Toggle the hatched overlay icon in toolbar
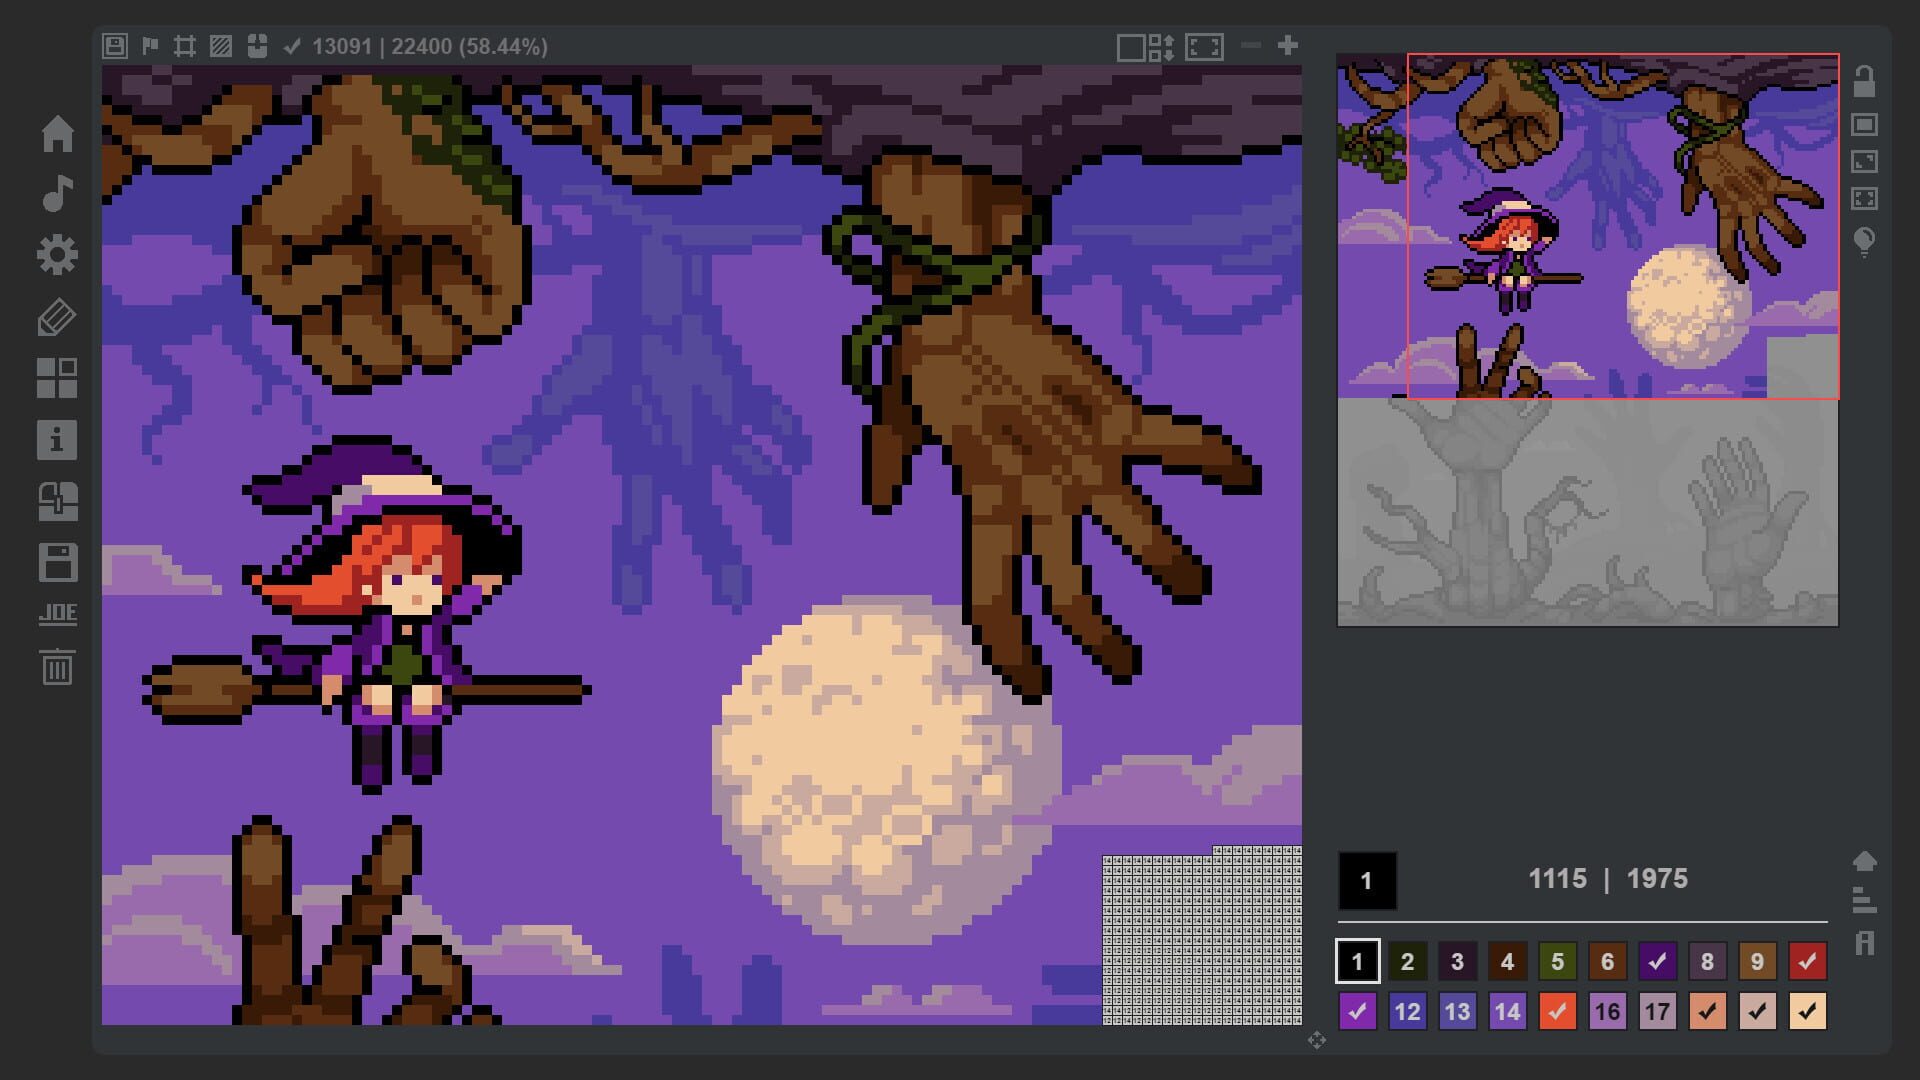Viewport: 1920px width, 1080px height. (x=221, y=46)
